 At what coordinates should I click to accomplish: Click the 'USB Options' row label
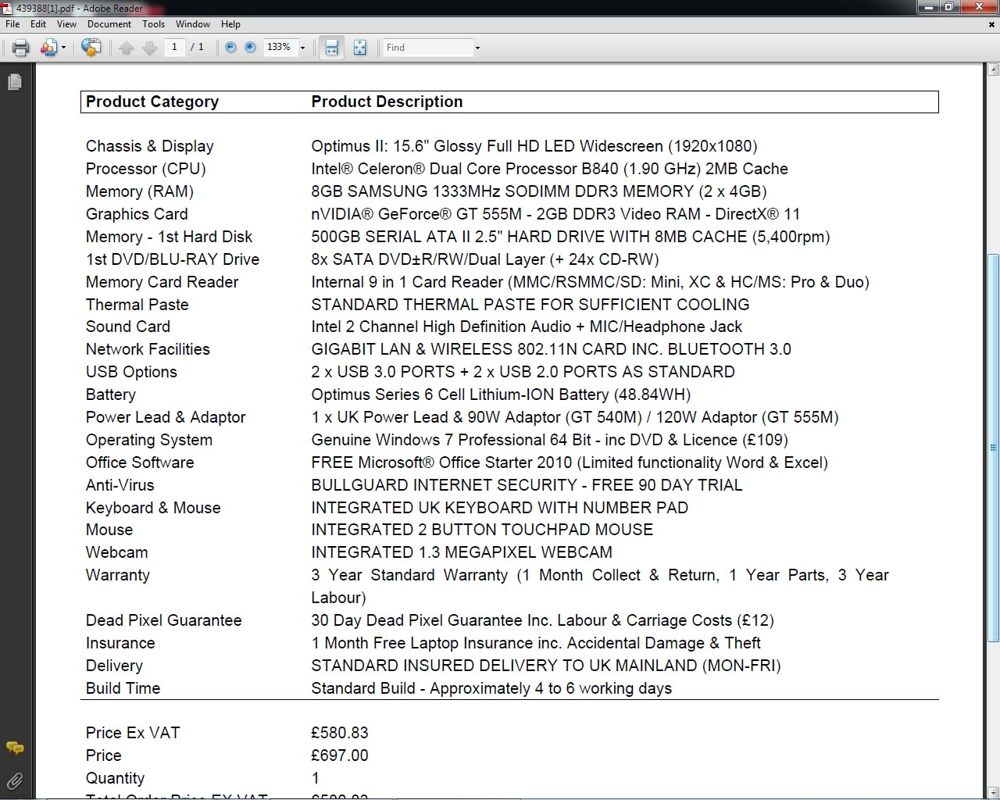[x=131, y=372]
